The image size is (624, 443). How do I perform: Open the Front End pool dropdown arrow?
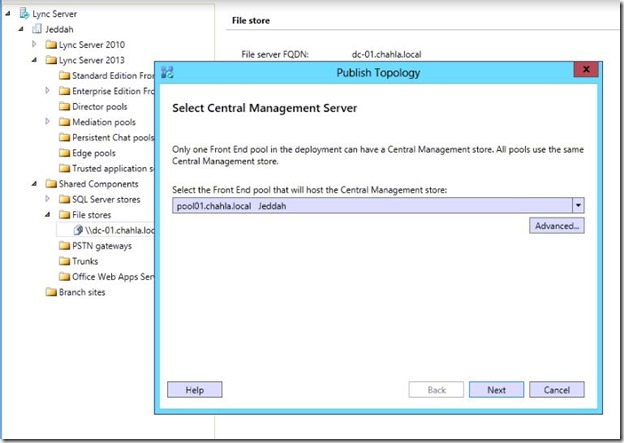click(578, 206)
